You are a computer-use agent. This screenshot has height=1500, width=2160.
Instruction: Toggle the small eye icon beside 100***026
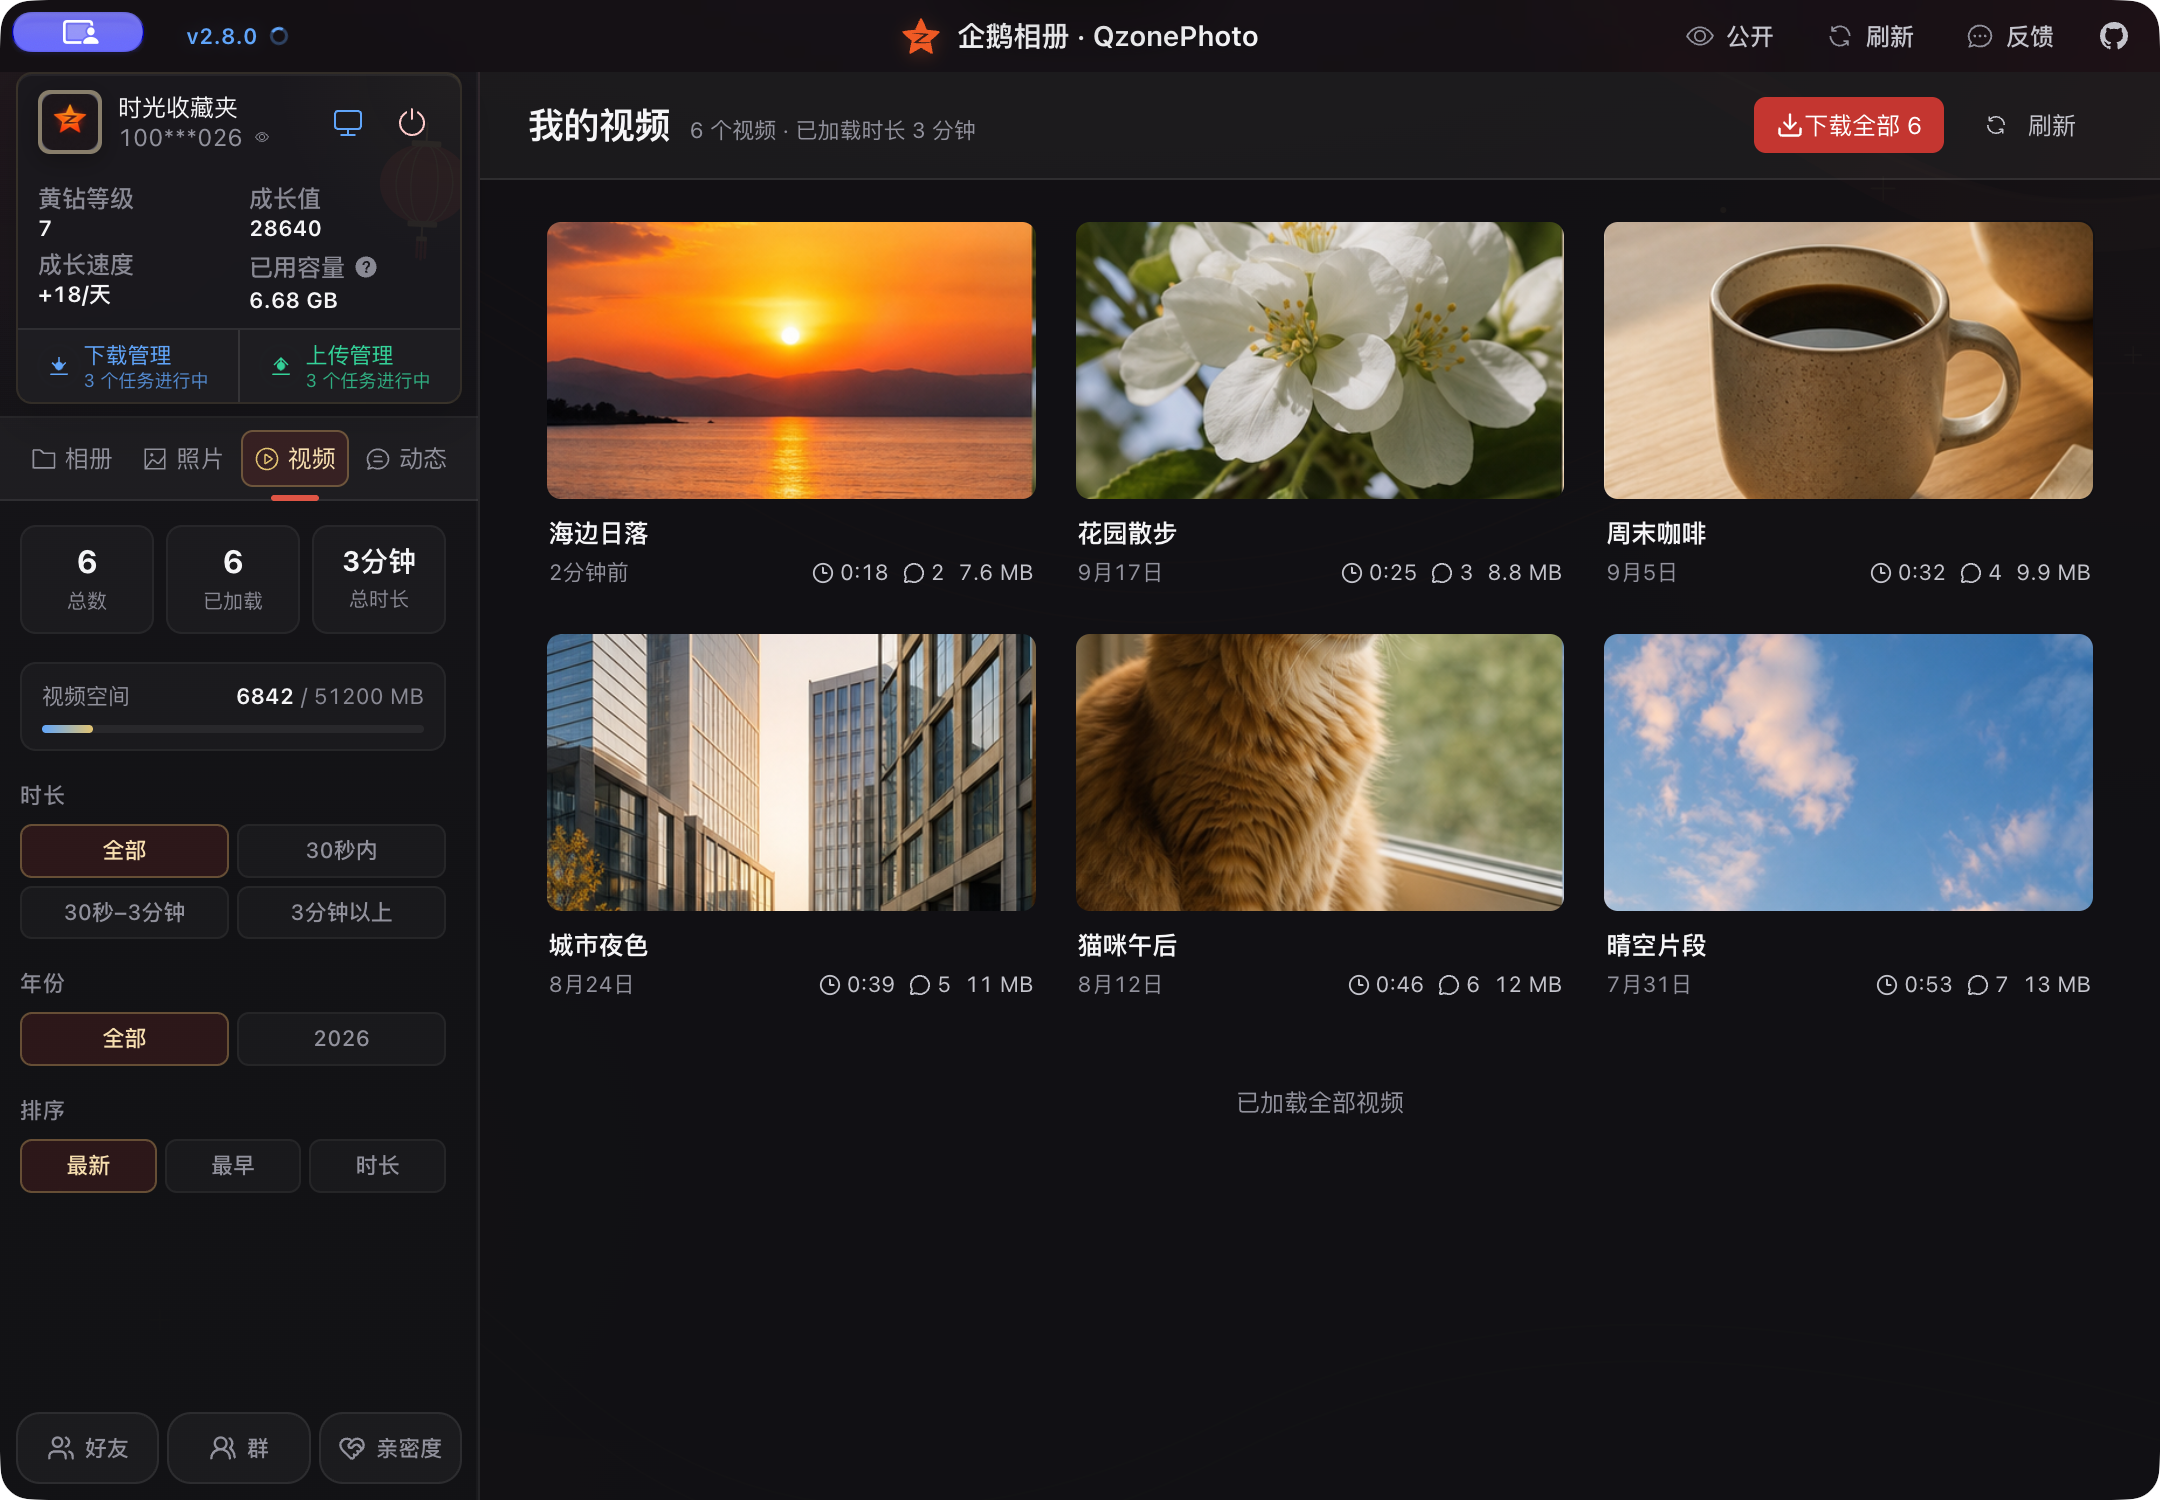(262, 138)
